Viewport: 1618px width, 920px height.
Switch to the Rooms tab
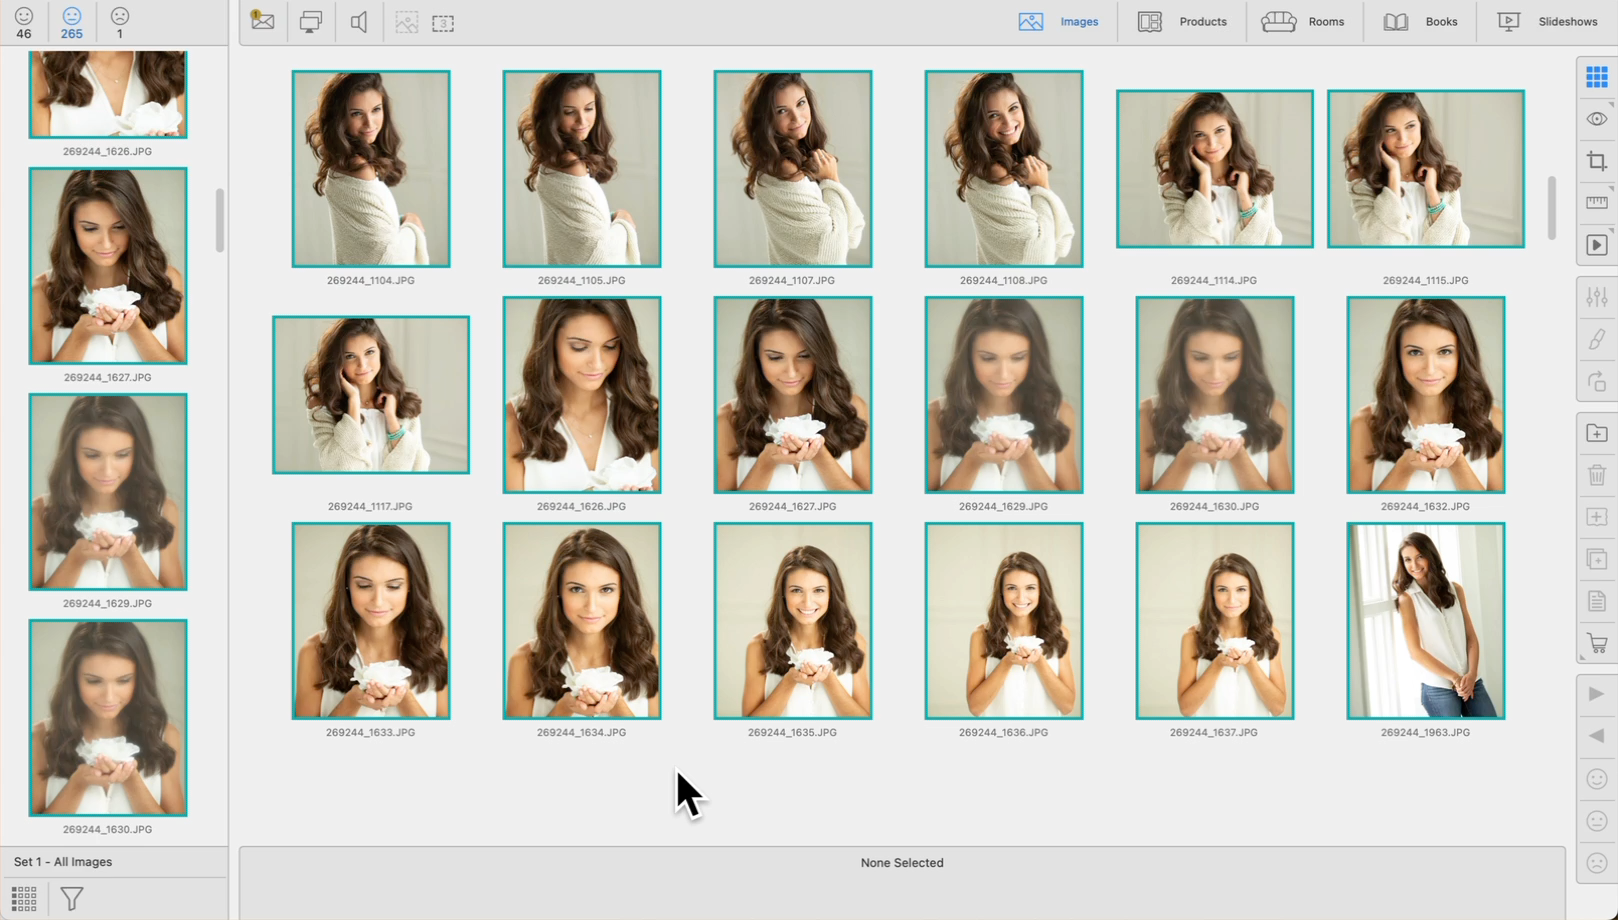(1303, 22)
